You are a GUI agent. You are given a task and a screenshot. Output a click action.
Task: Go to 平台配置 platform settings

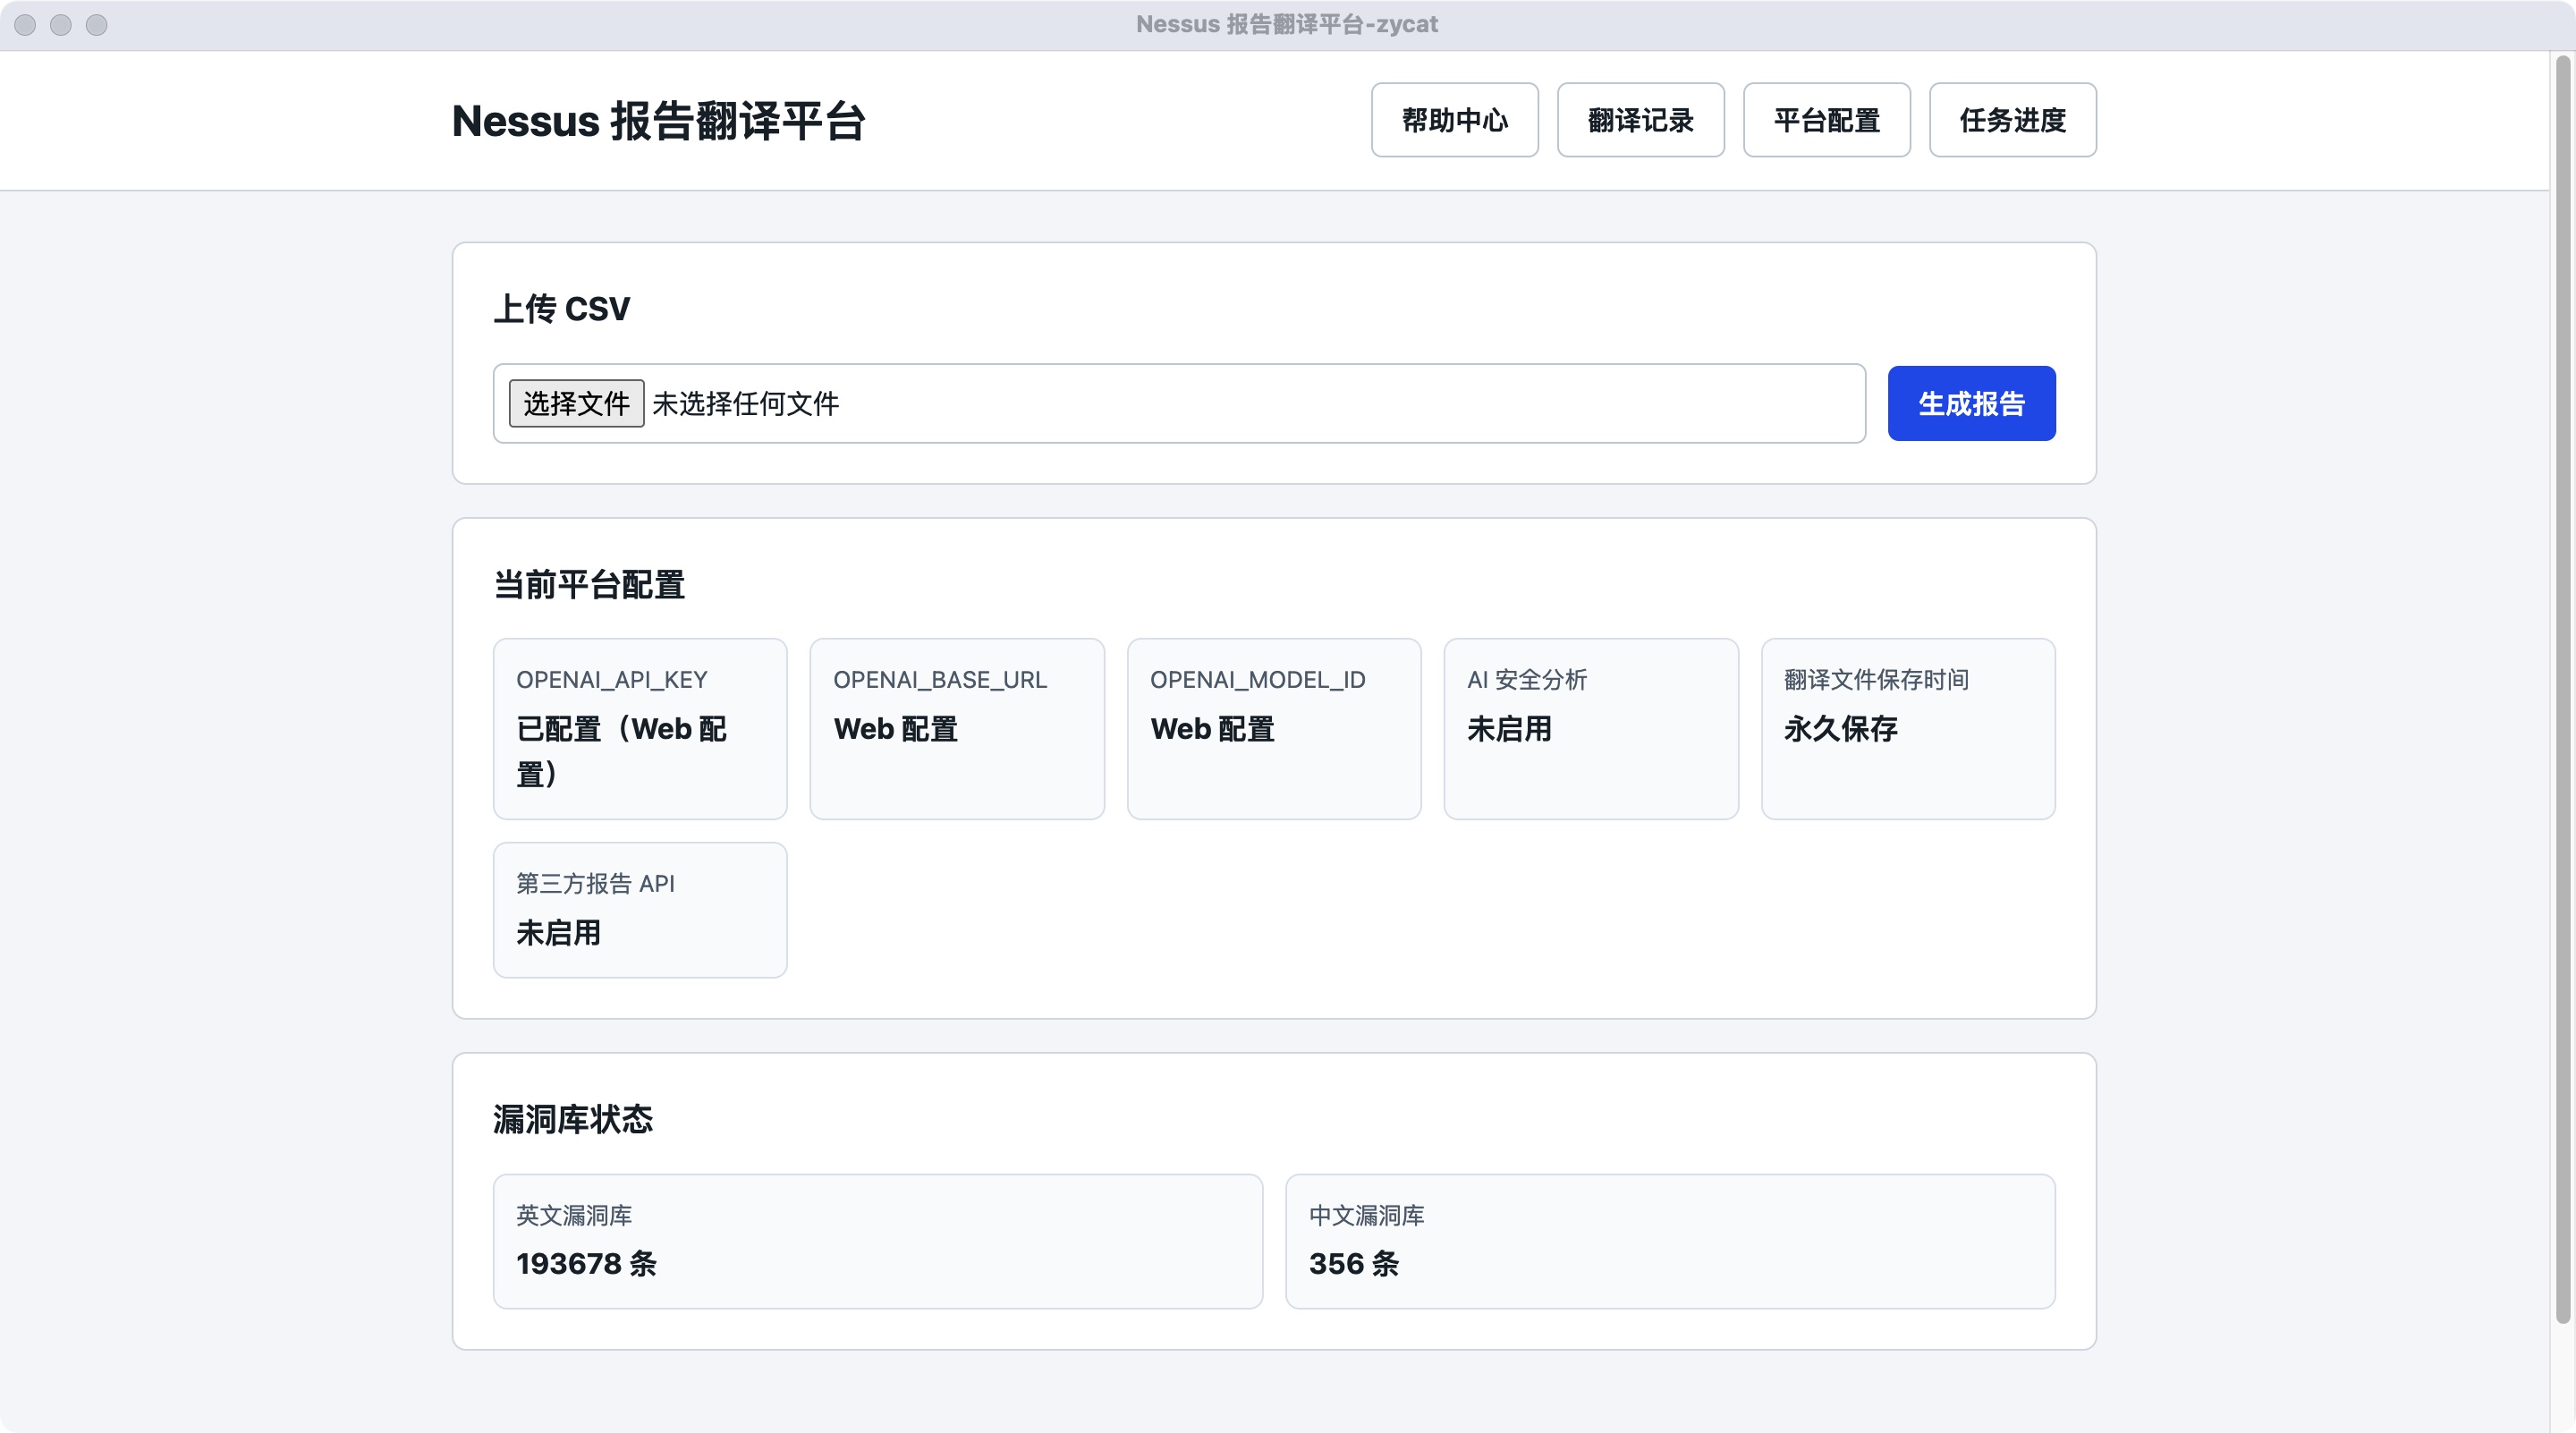coord(1826,120)
